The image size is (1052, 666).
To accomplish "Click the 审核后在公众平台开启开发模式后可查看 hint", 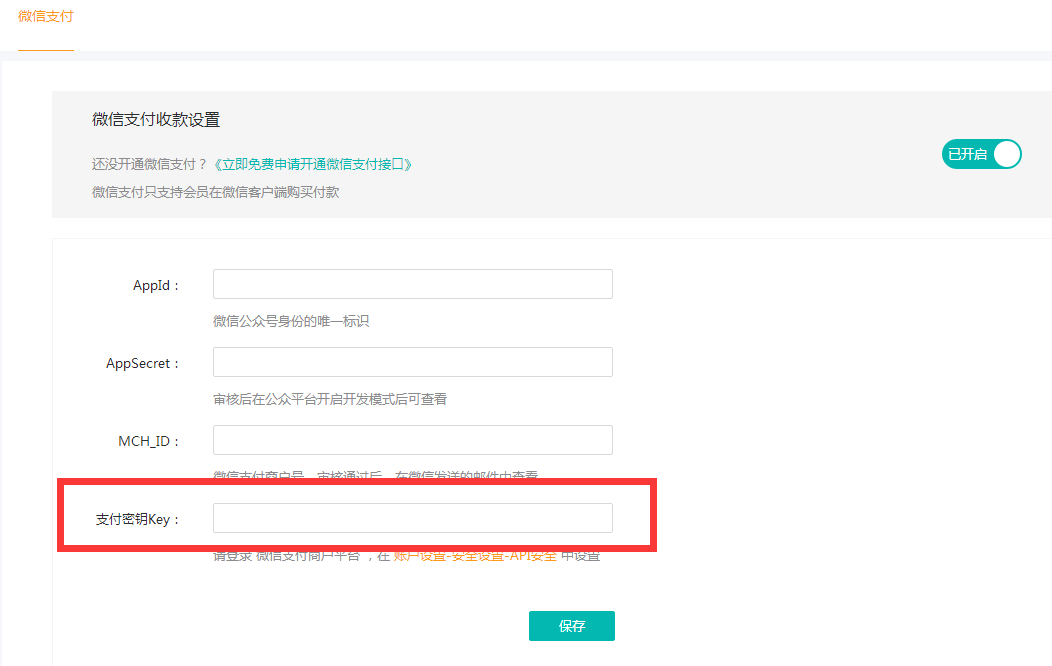I will [330, 399].
